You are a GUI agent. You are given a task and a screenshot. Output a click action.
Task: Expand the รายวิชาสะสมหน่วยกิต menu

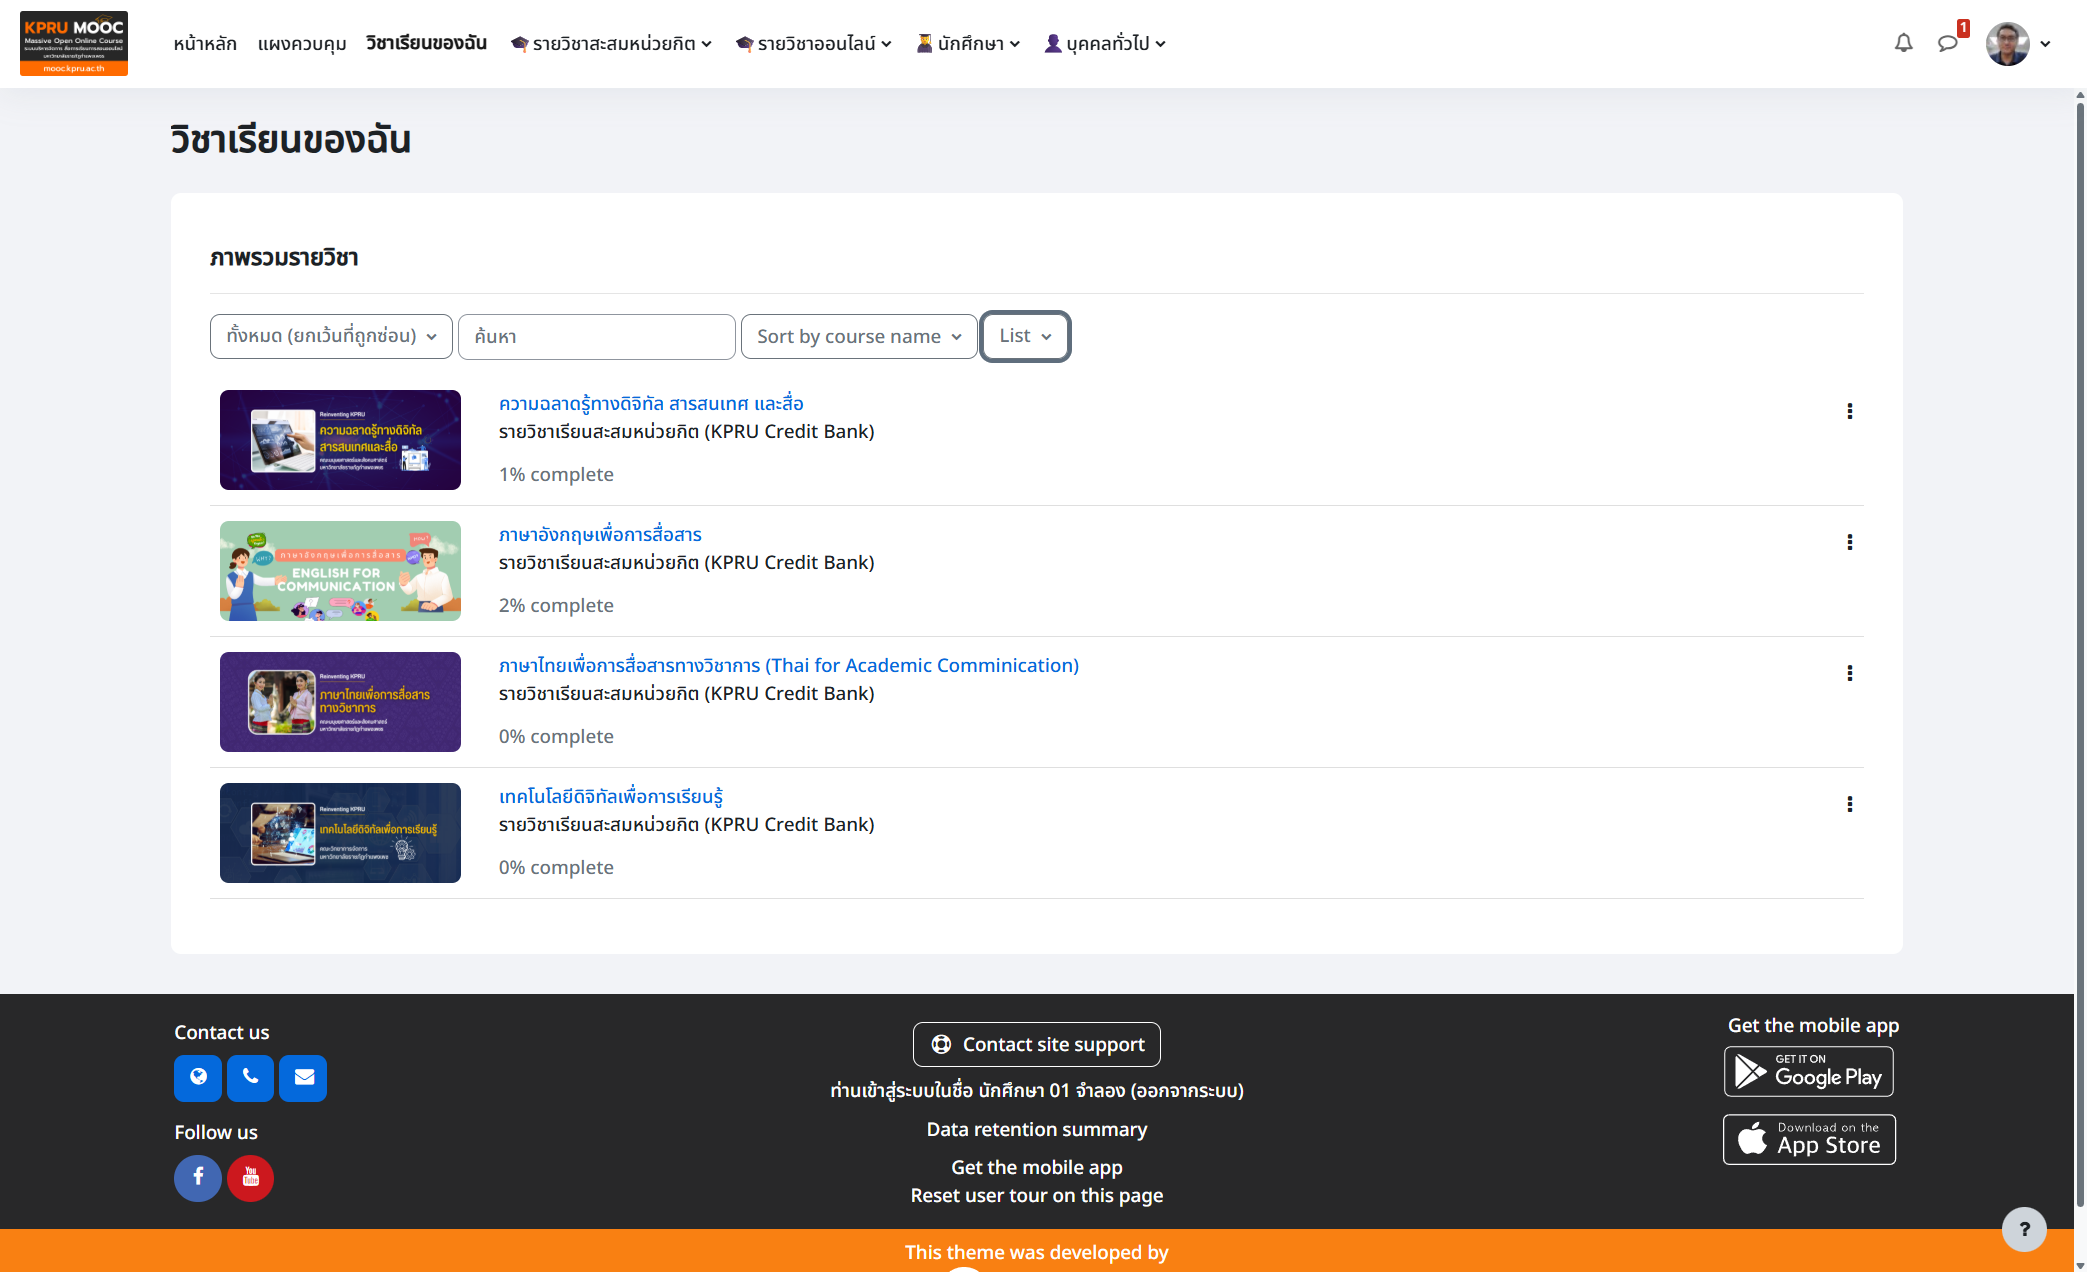click(x=611, y=43)
